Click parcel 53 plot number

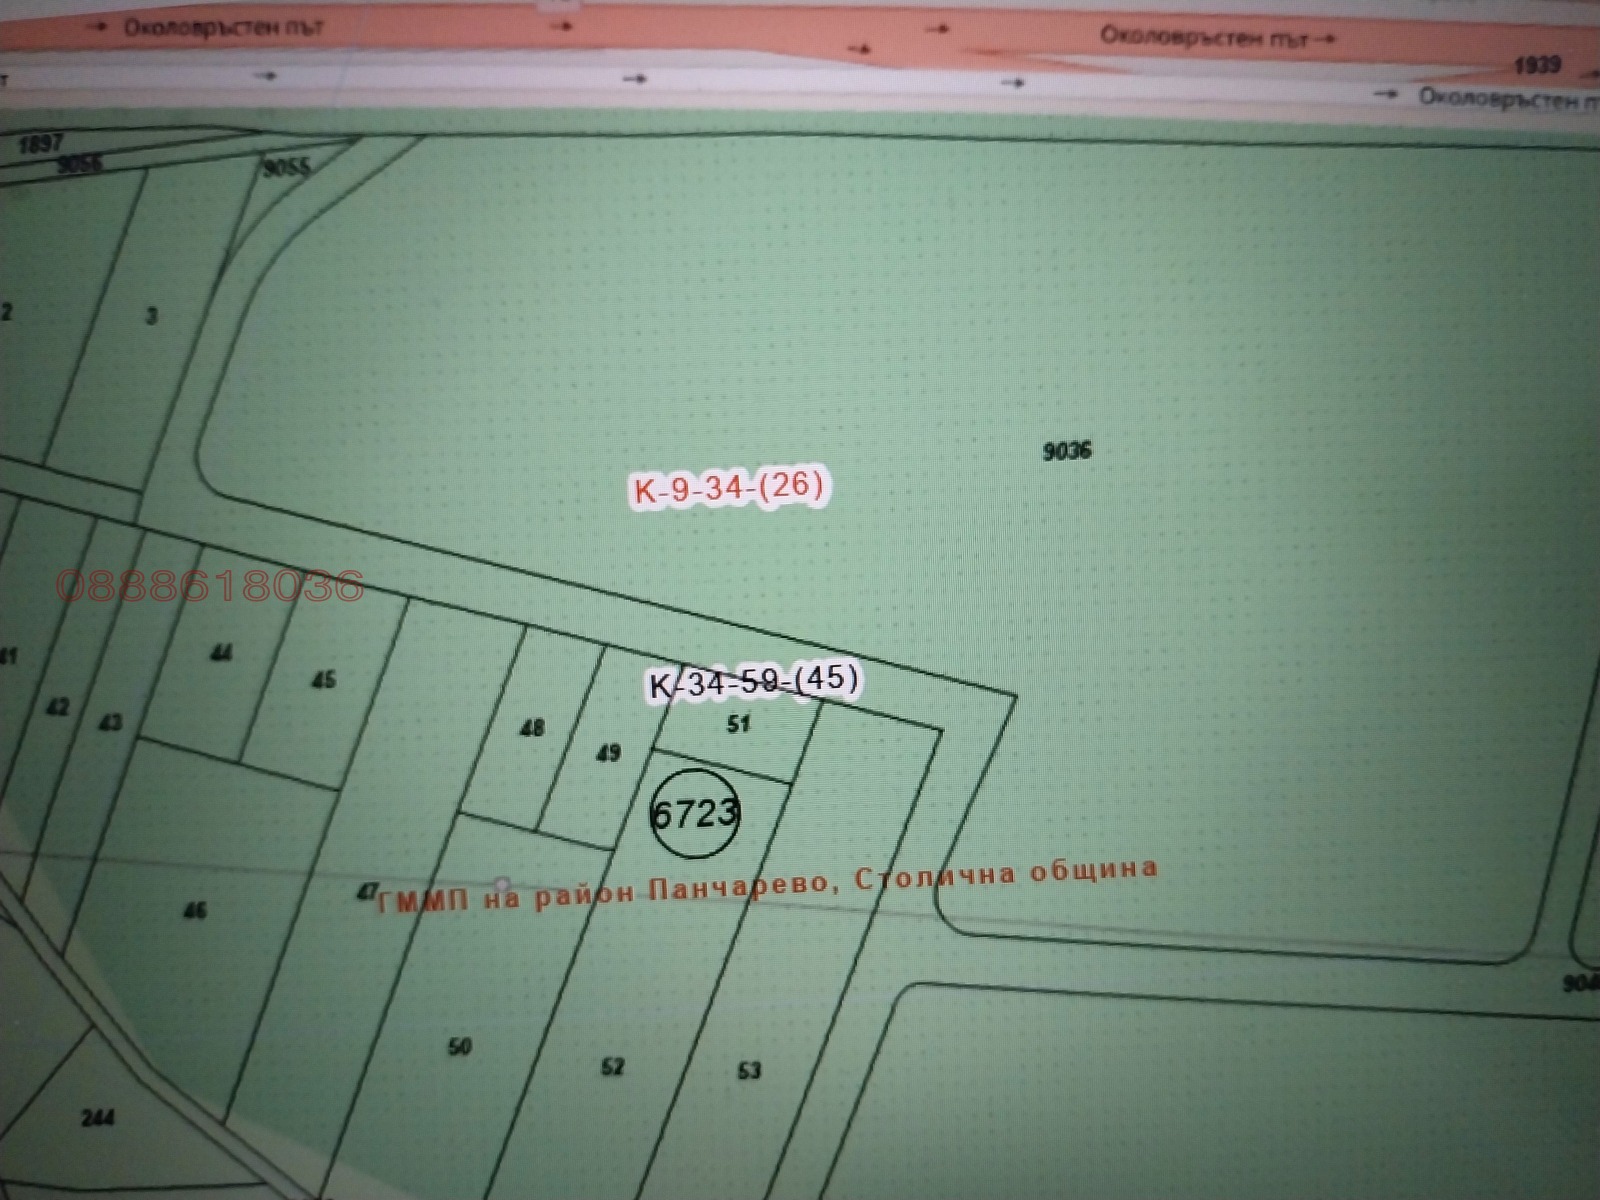pyautogui.click(x=749, y=1071)
